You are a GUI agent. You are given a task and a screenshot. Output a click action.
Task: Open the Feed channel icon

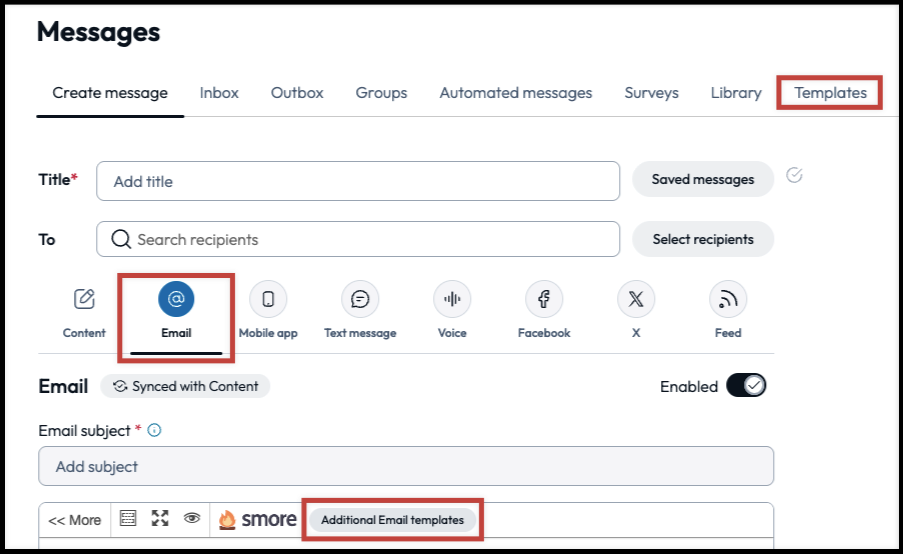[728, 299]
